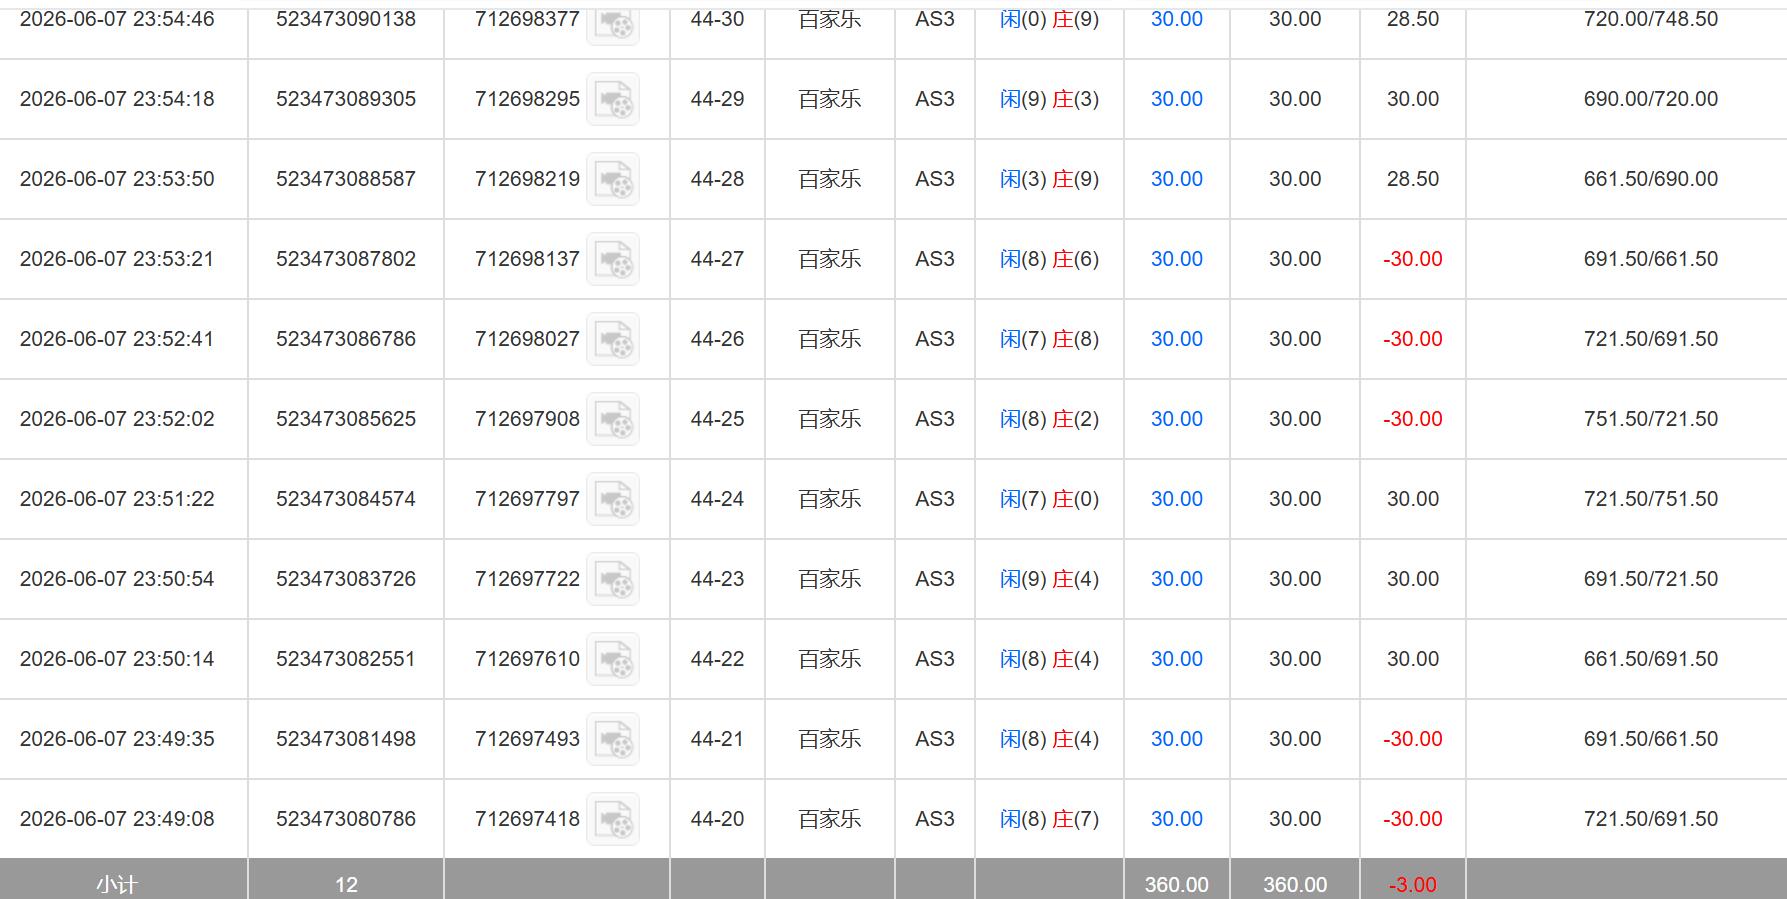
Task: Click balance 751.50/721.50 cell
Action: click(1651, 419)
